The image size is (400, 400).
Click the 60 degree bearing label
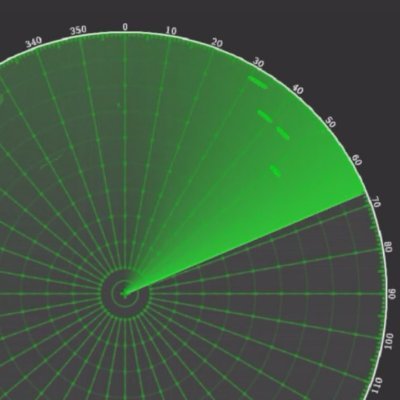click(x=357, y=160)
